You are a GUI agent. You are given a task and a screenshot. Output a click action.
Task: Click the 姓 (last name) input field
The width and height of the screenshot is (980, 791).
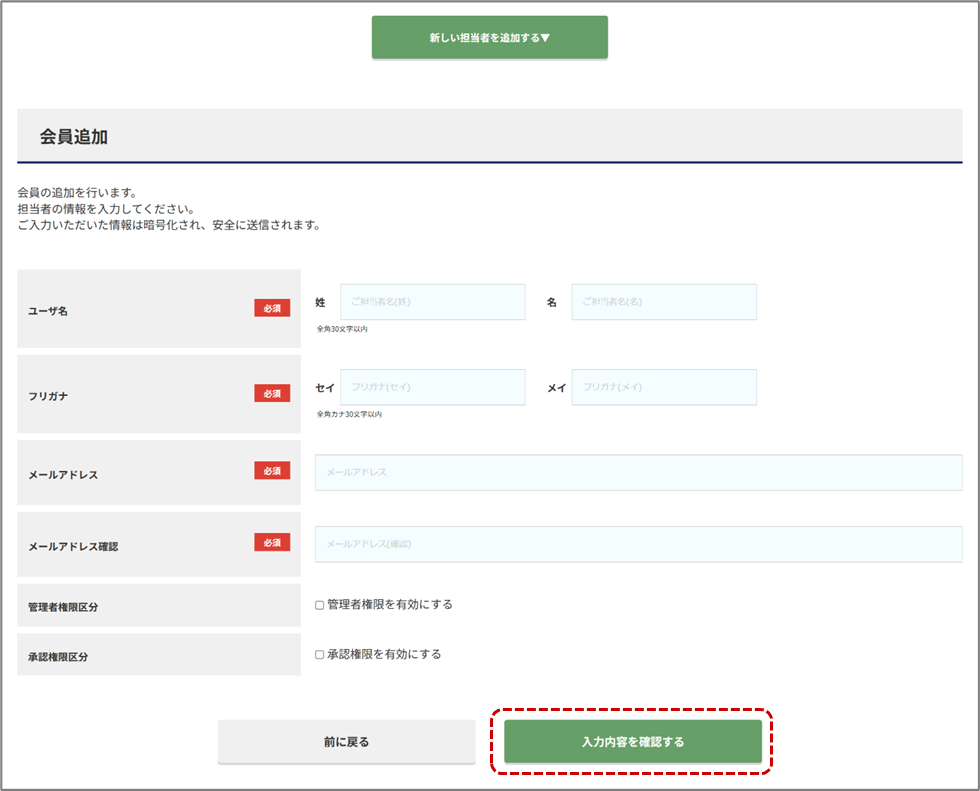pos(432,302)
